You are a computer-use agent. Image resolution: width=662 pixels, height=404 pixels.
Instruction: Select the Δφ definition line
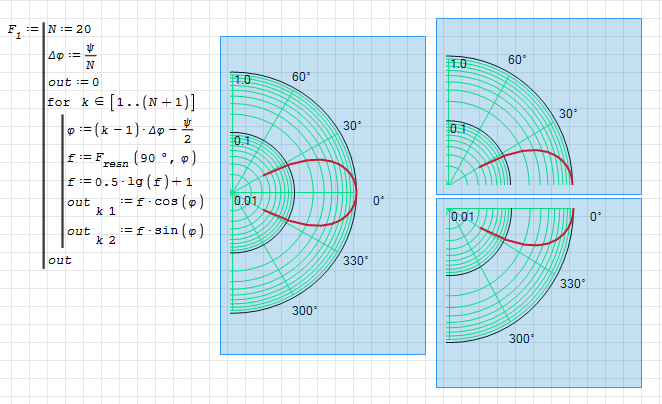(79, 59)
